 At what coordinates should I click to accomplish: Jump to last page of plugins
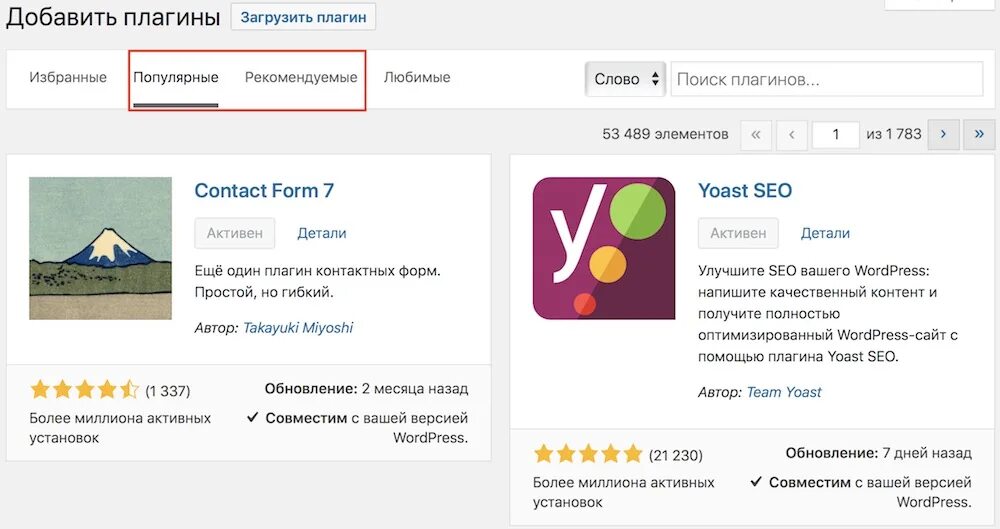coord(979,134)
